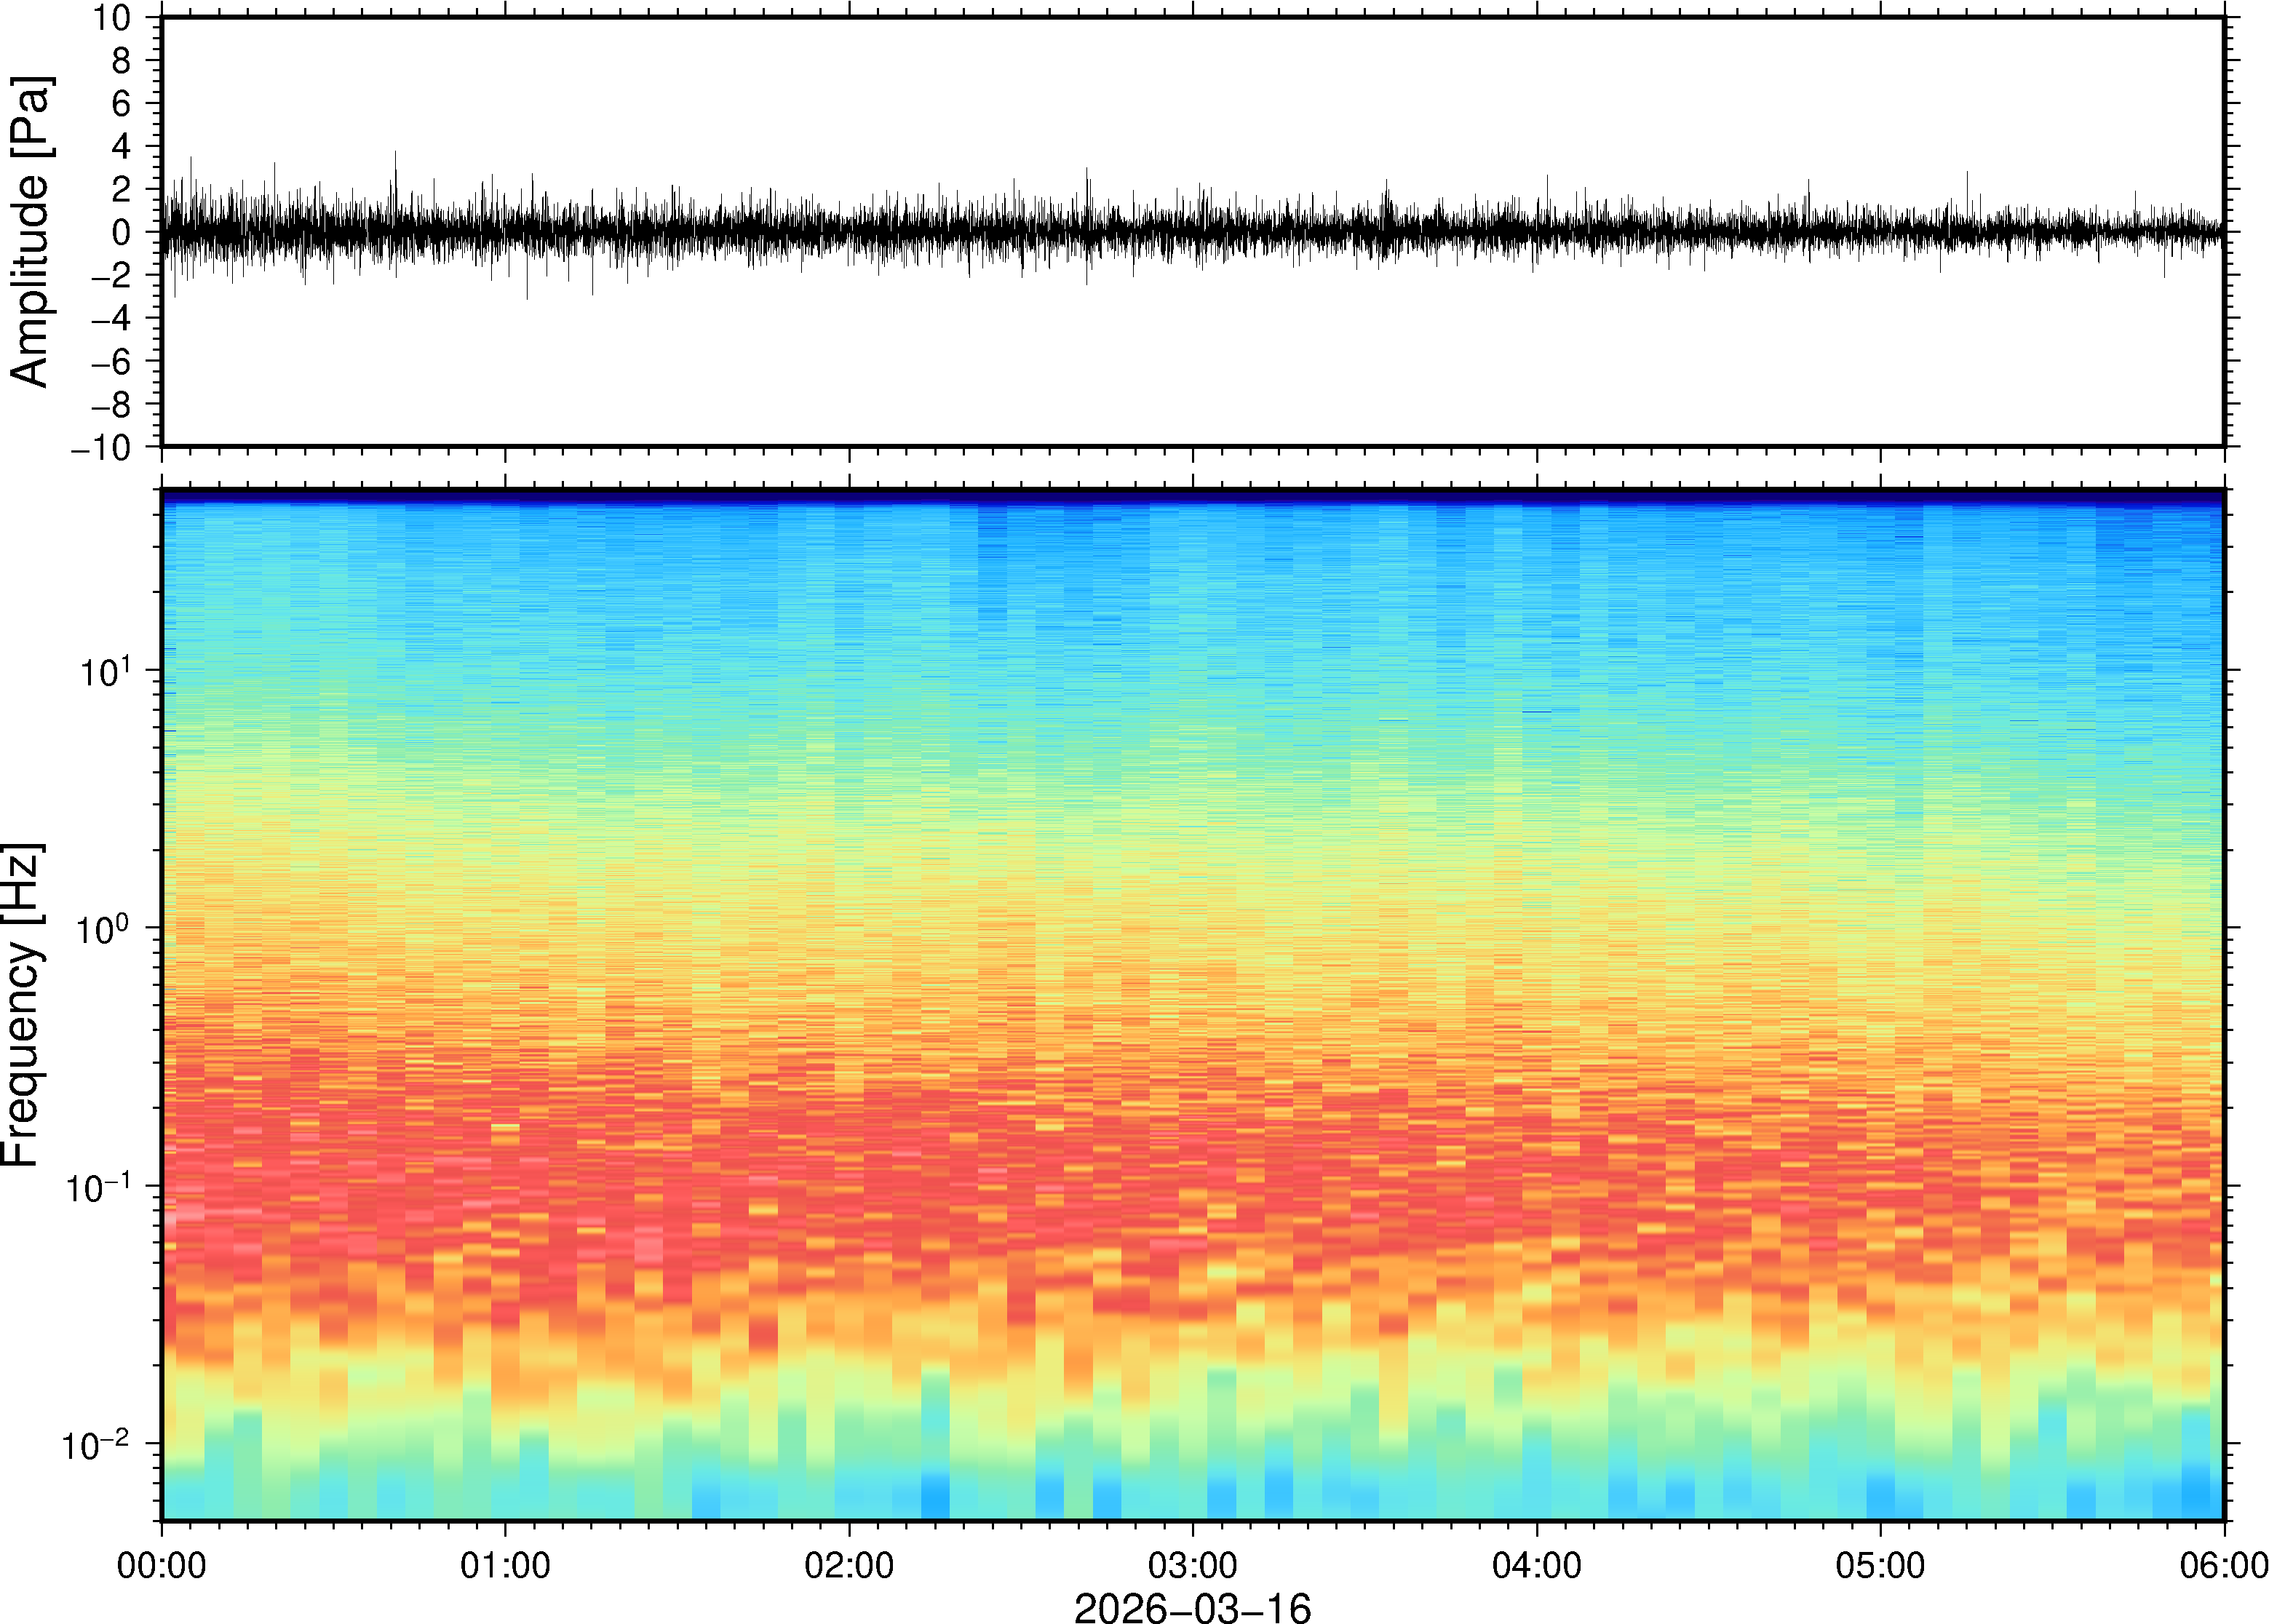This screenshot has width=2269, height=1624.
Task: Select the 04:00 time tick label
Action: (1536, 1565)
